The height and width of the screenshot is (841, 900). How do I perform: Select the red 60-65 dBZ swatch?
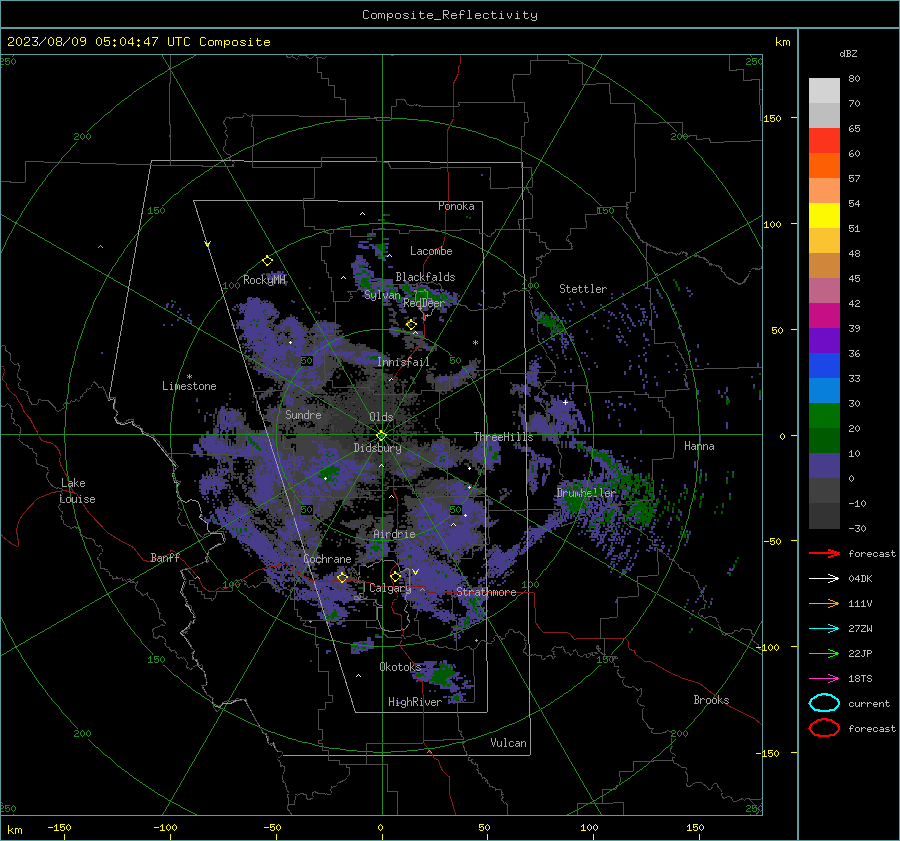click(x=824, y=141)
